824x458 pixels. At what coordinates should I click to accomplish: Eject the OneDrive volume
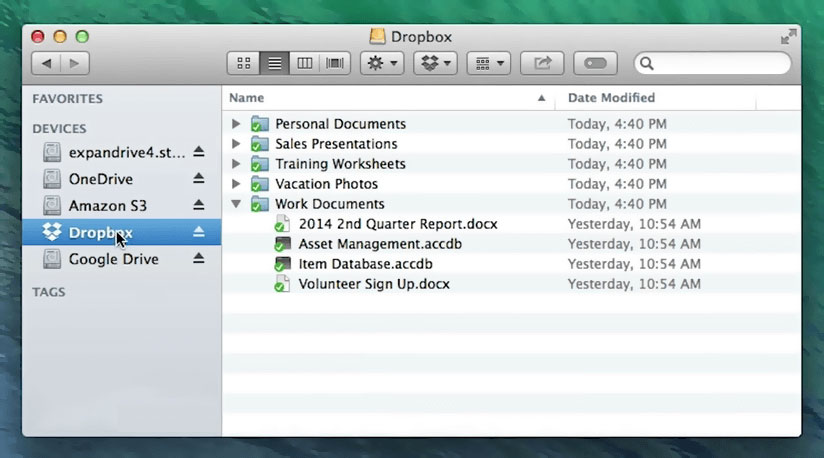point(198,178)
